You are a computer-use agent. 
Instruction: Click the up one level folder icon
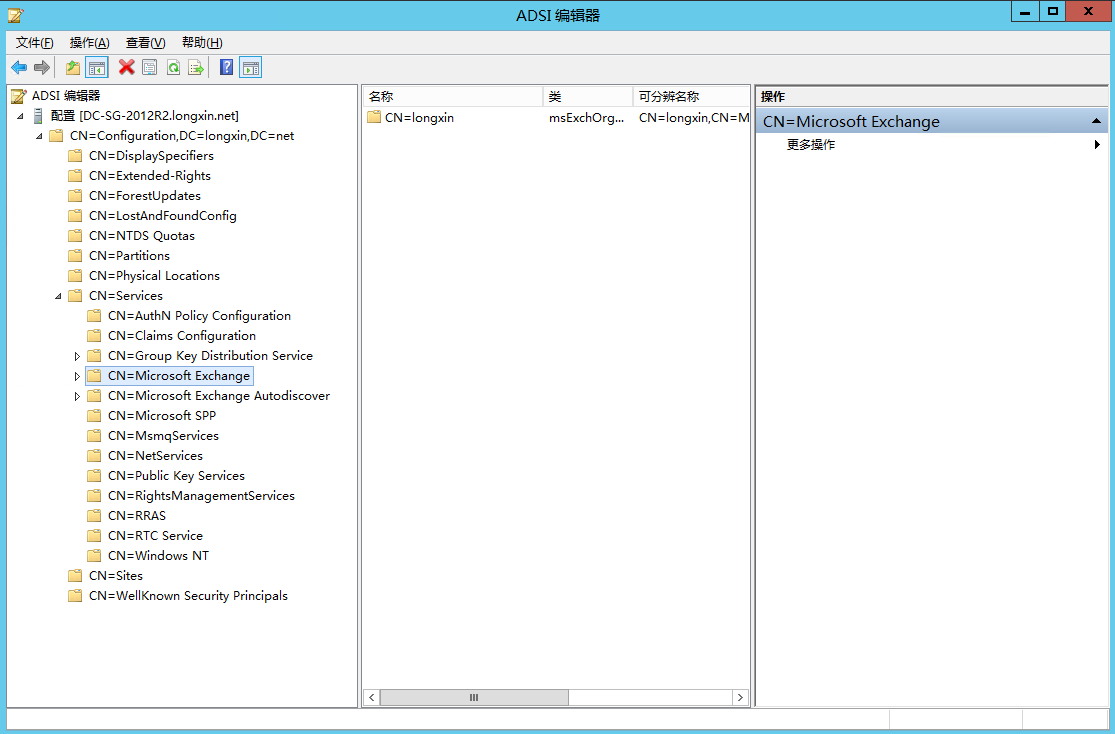click(72, 67)
